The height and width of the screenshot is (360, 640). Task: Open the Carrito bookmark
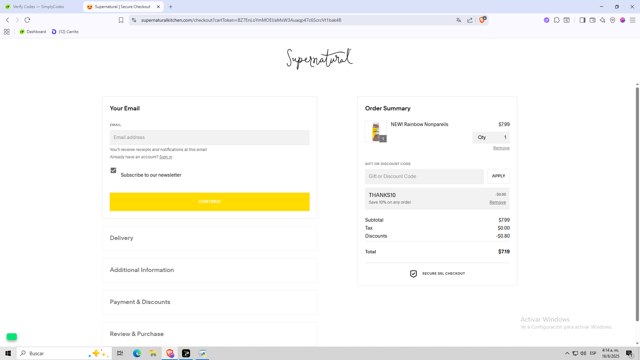(65, 31)
